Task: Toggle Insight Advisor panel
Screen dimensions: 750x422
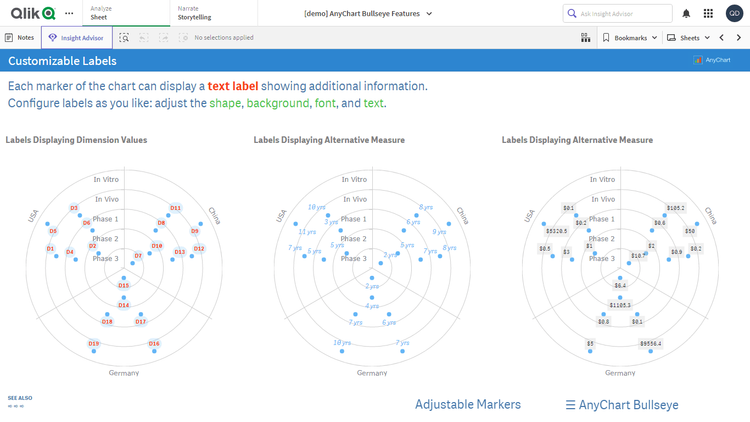Action: tap(76, 38)
